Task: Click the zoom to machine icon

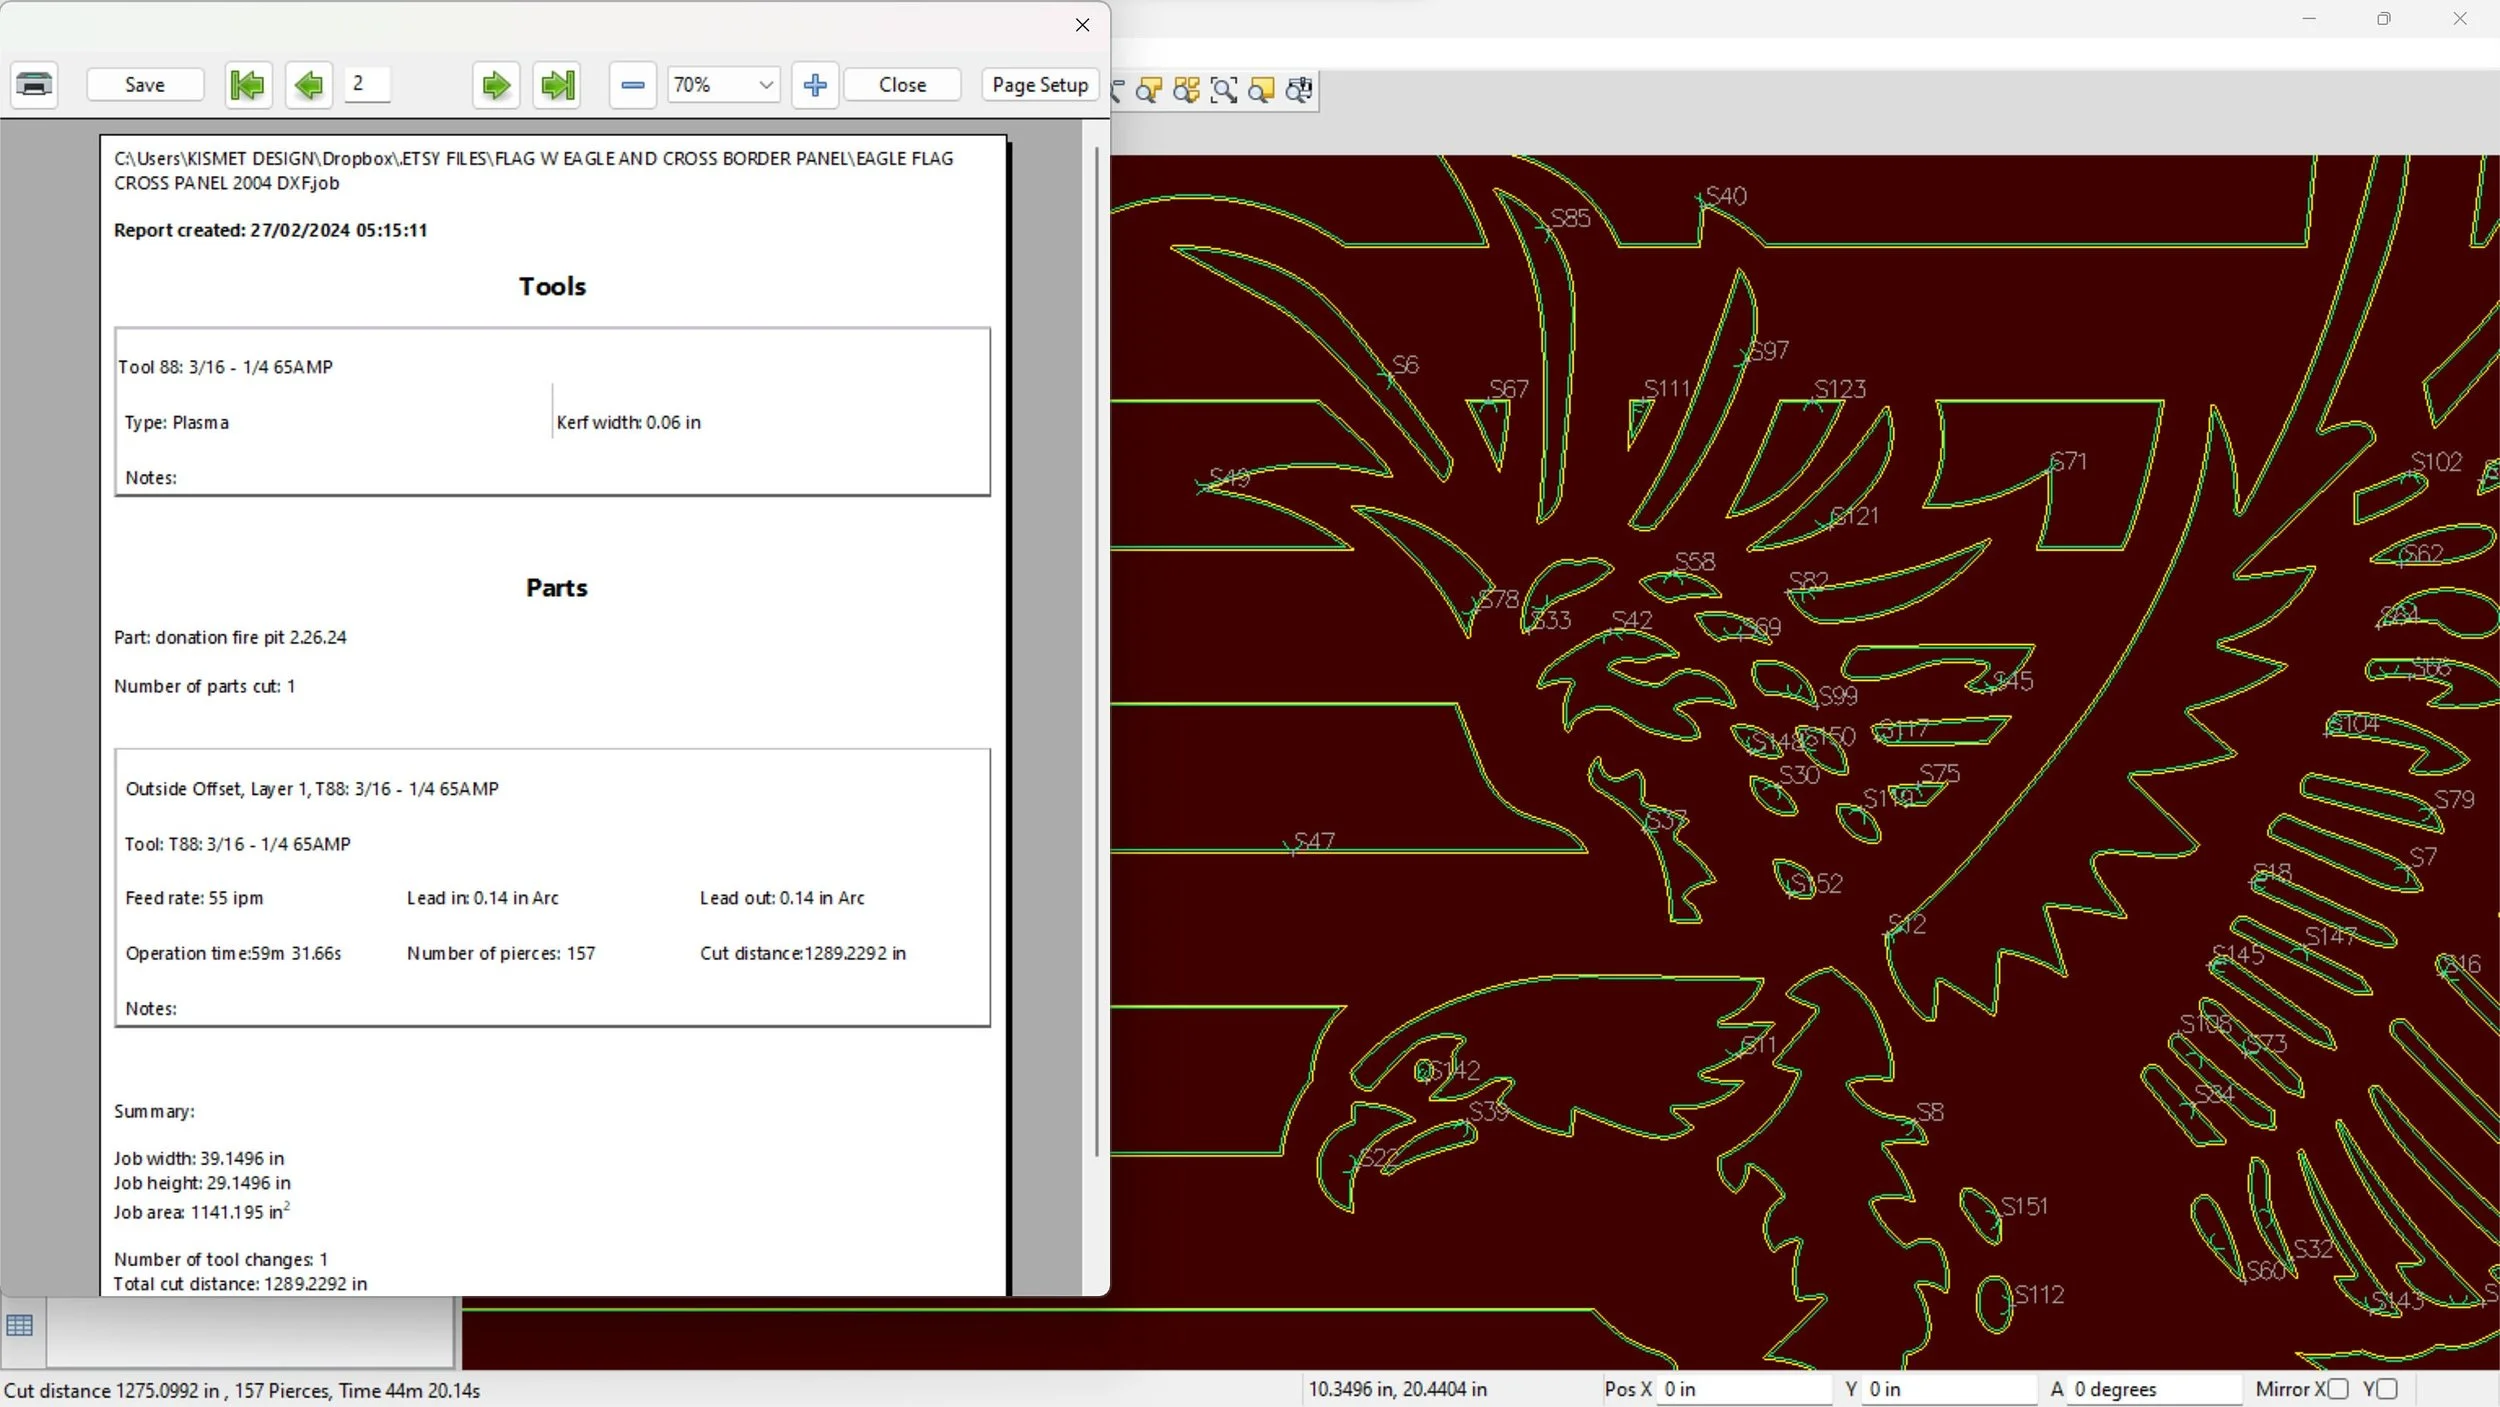Action: [x=1299, y=91]
